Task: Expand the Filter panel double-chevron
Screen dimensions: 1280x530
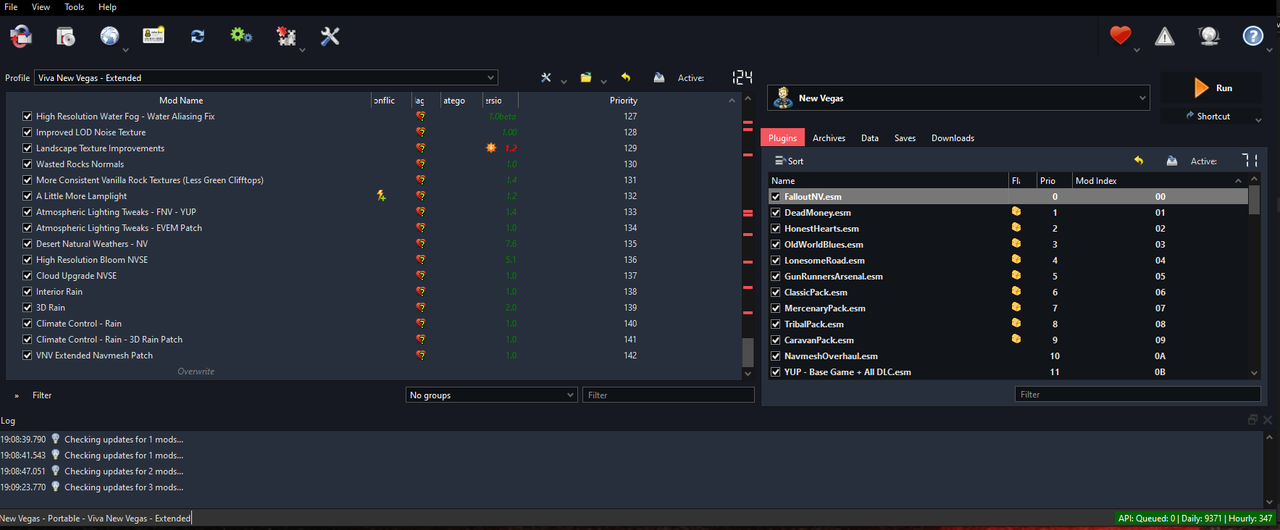Action: pyautogui.click(x=15, y=395)
